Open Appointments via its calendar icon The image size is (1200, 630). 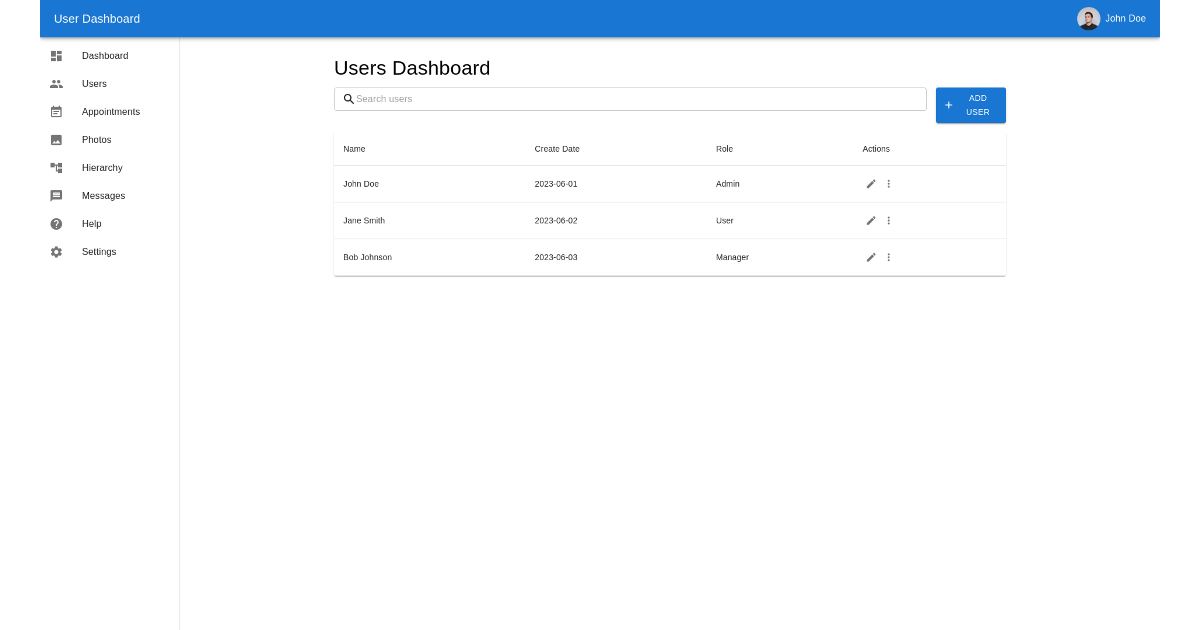point(56,112)
